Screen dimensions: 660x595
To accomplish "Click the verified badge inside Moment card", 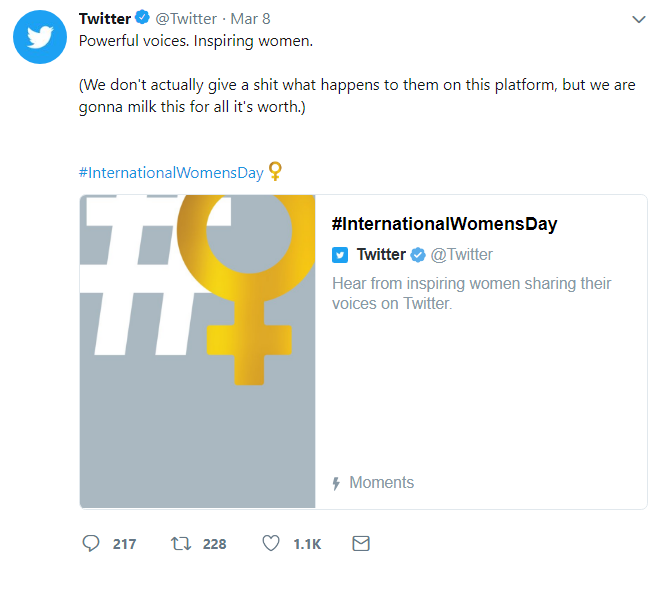I will pos(418,255).
